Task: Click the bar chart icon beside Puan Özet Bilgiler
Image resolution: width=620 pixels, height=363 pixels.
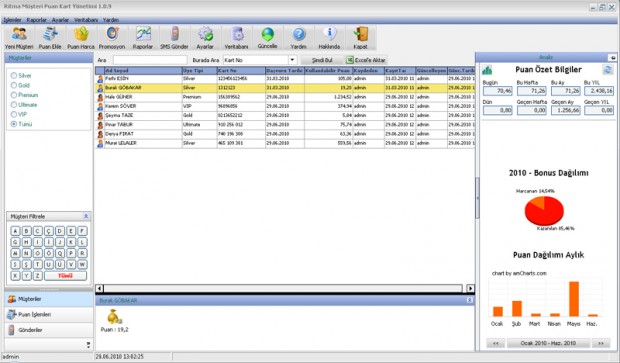Action: (487, 70)
